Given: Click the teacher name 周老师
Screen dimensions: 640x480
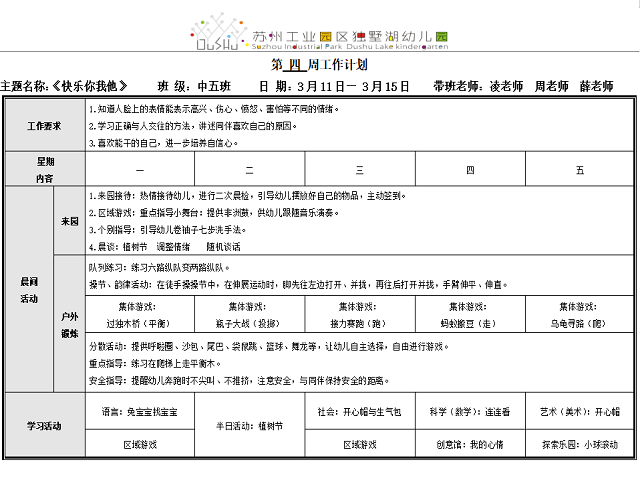Looking at the screenshot, I should point(551,86).
